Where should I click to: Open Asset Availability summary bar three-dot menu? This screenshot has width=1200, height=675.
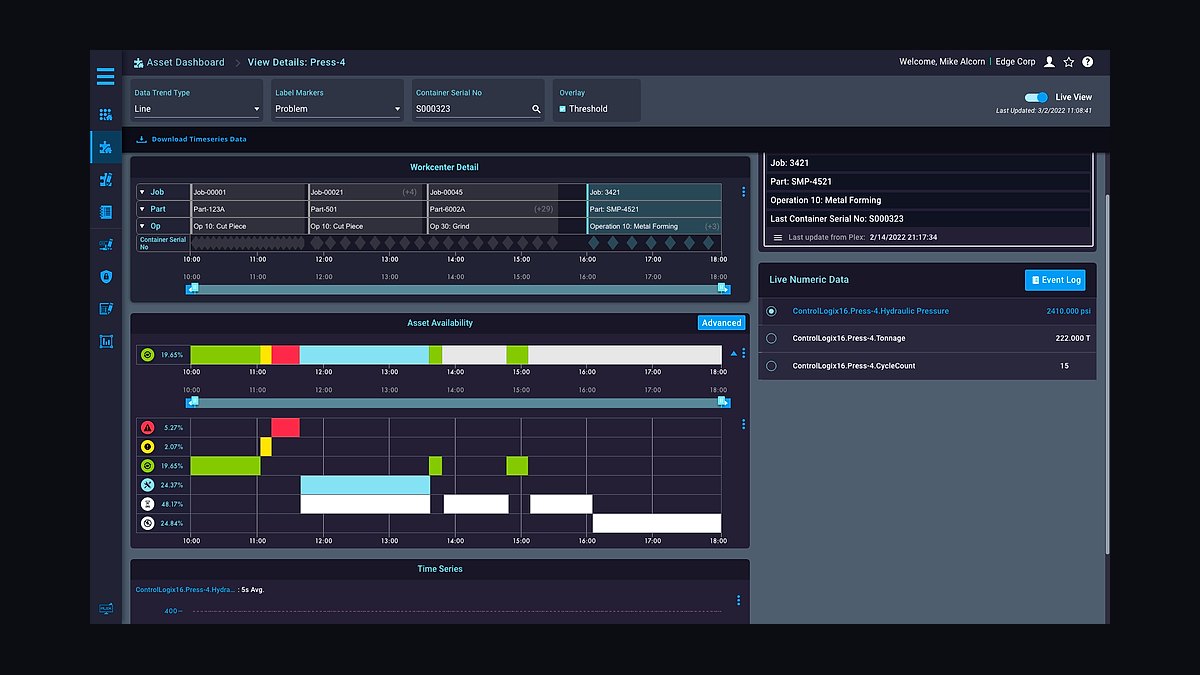click(x=744, y=353)
